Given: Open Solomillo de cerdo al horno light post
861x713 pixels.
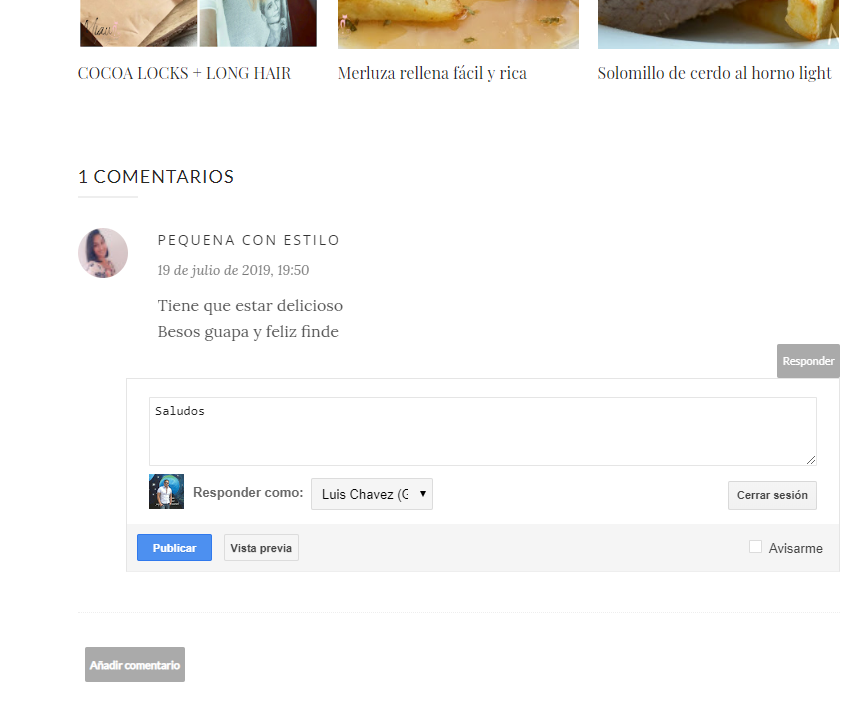Looking at the screenshot, I should (714, 73).
